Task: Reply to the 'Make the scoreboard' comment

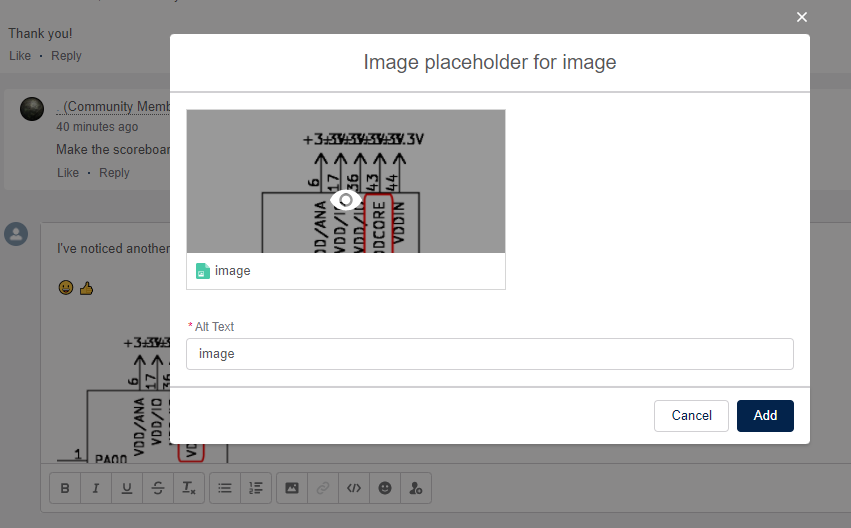Action: click(114, 173)
